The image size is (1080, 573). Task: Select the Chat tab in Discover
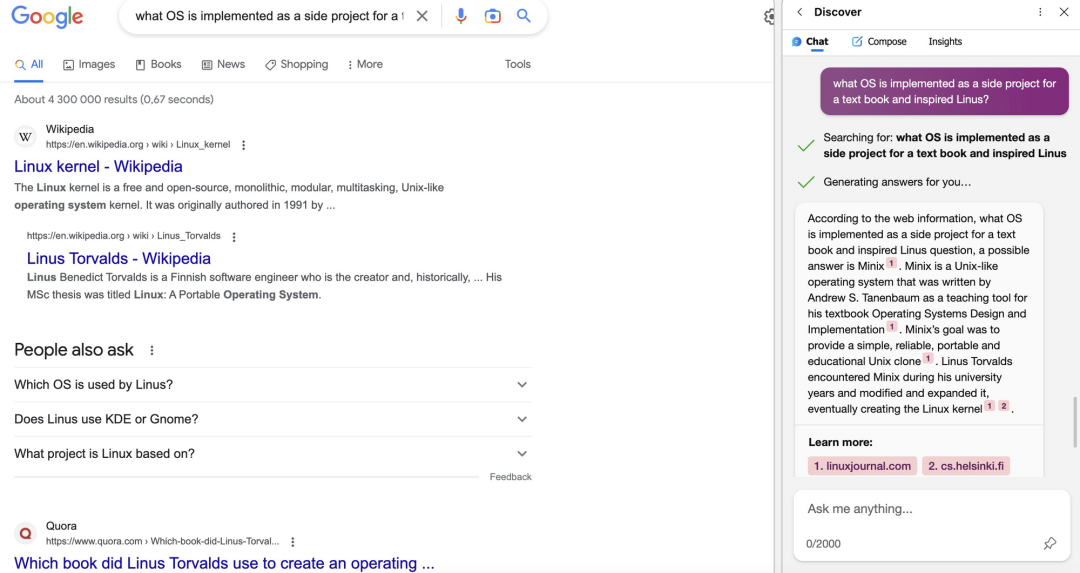click(x=810, y=41)
